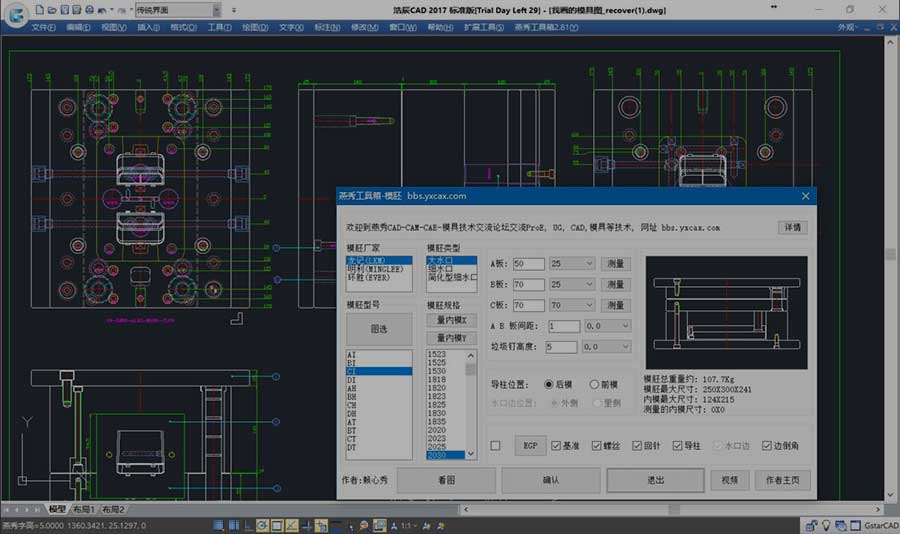The height and width of the screenshot is (534, 900).
Task: Select 明利(MINGLEE) in manufacturer list
Action: (x=377, y=268)
